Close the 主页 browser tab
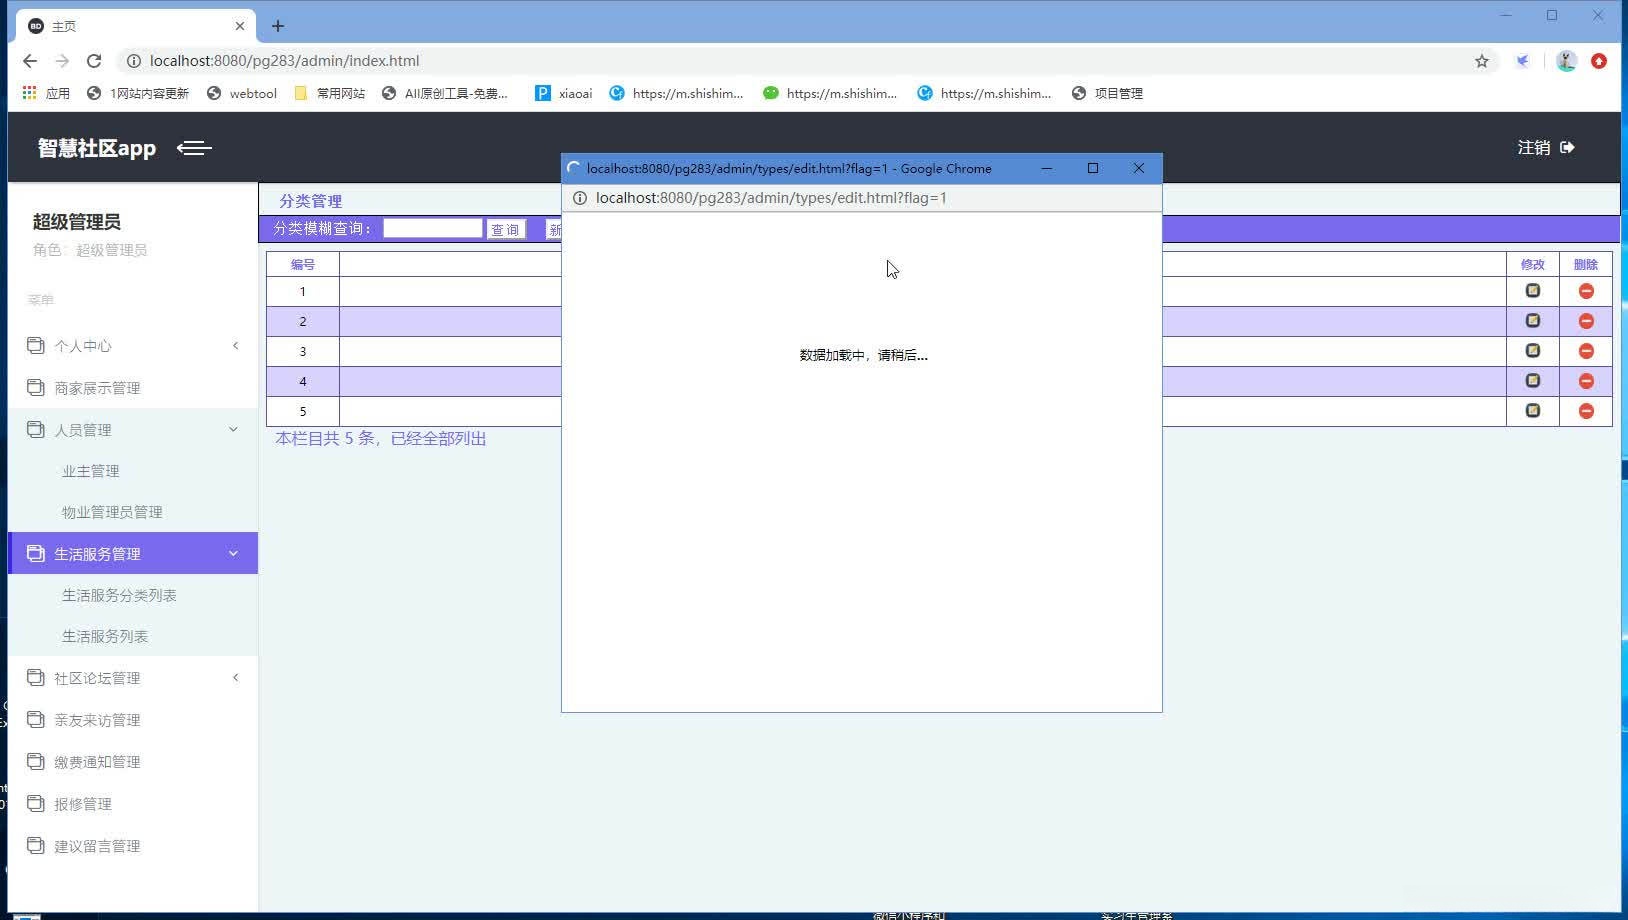Screen dimensions: 1628x920 tap(240, 26)
